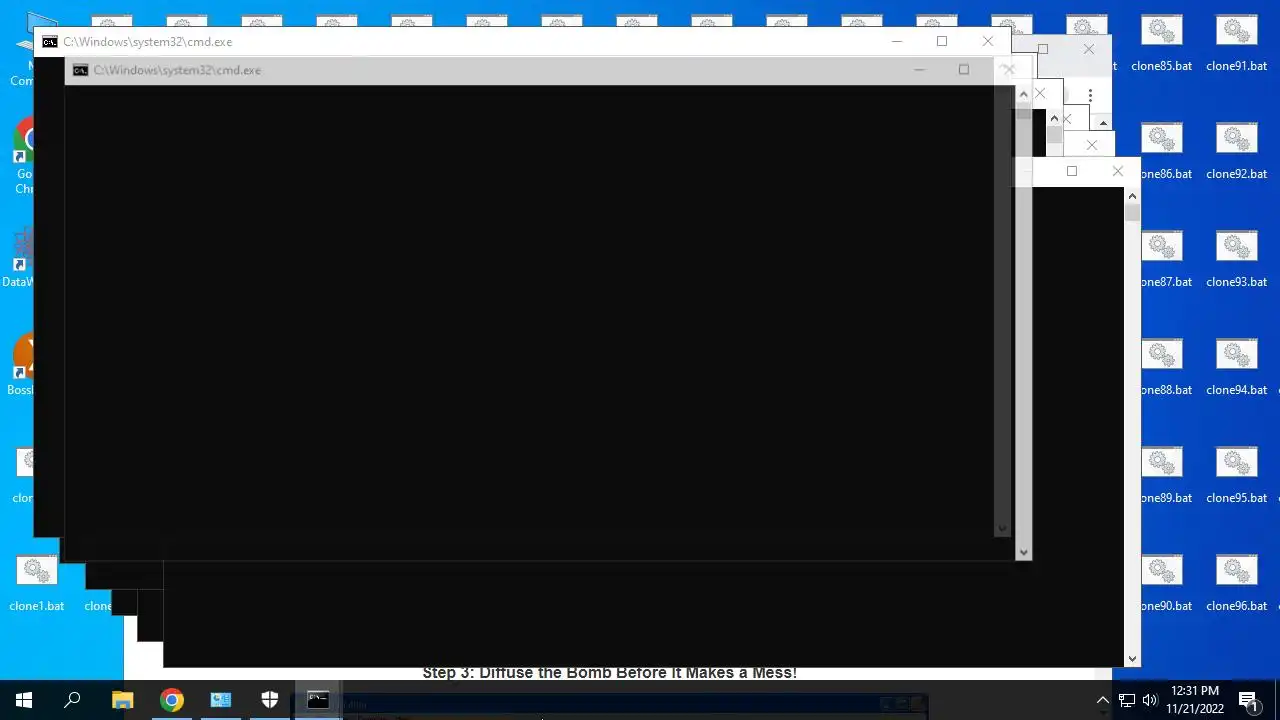Open the three-dot menu in background window
Image resolution: width=1280 pixels, height=720 pixels.
tap(1090, 95)
